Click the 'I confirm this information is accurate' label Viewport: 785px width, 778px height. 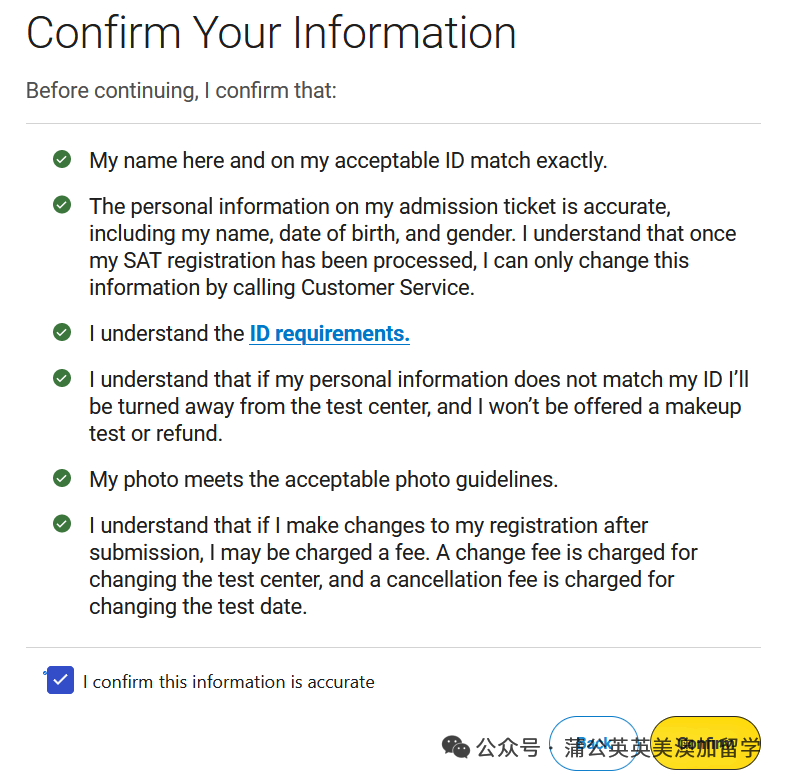[x=229, y=682]
